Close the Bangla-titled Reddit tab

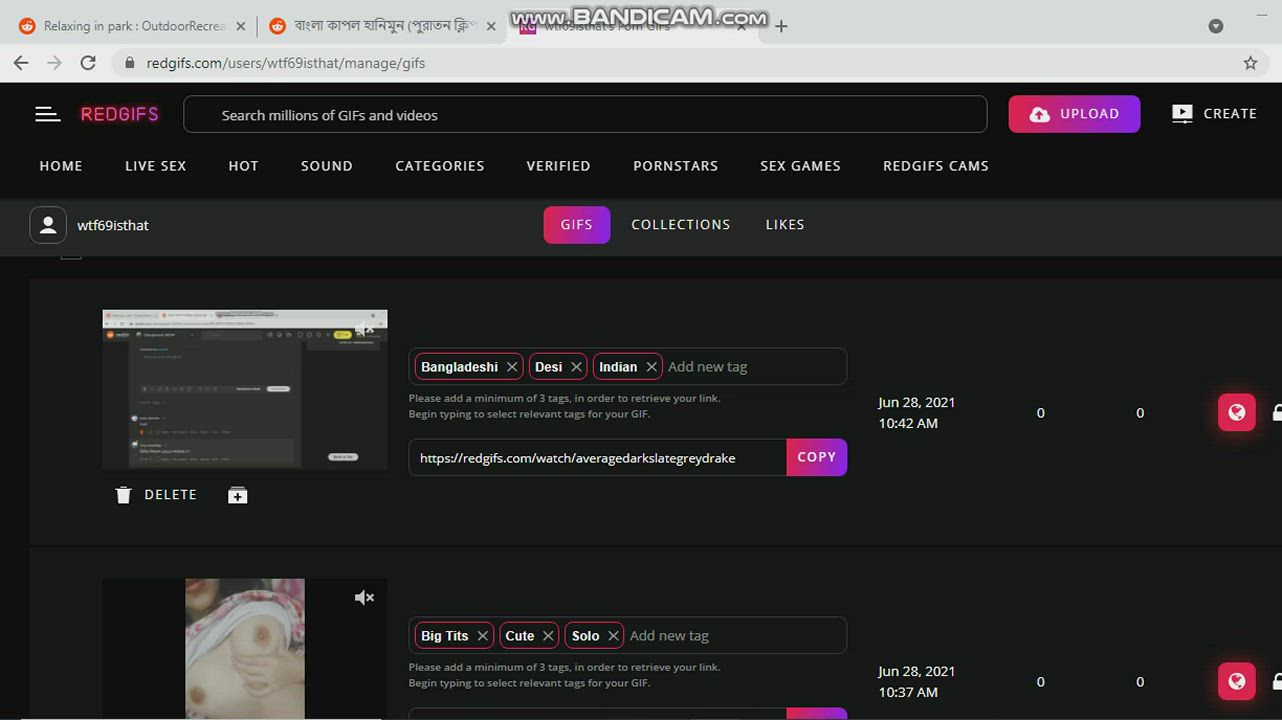tap(491, 26)
